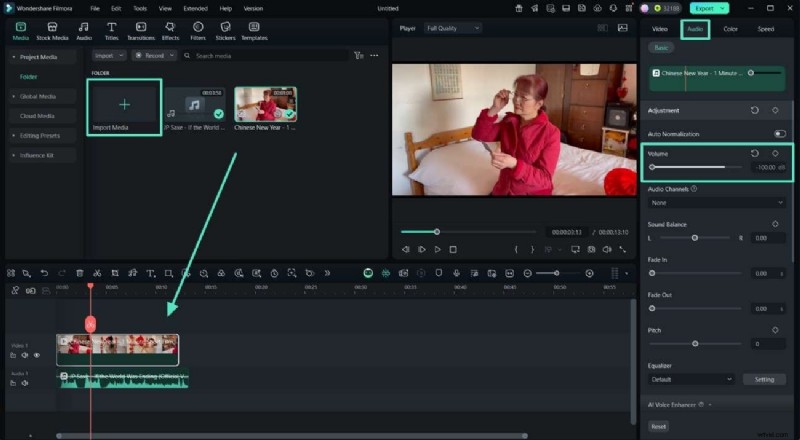800x440 pixels.
Task: Open the Equalizer Default dropdown
Action: tap(691, 379)
